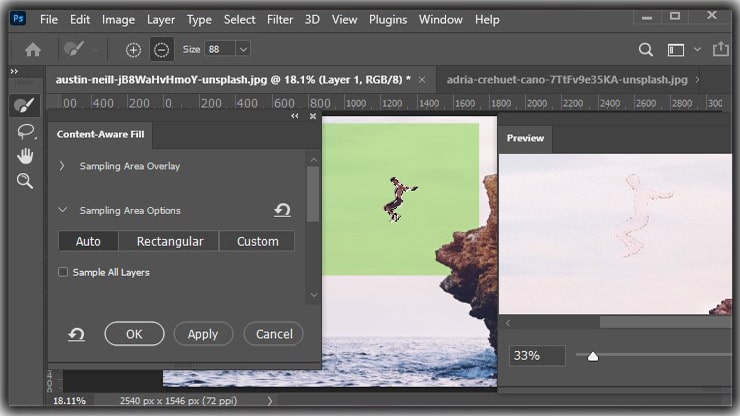Close the austin-neill document tab
The width and height of the screenshot is (740, 416).
point(422,80)
